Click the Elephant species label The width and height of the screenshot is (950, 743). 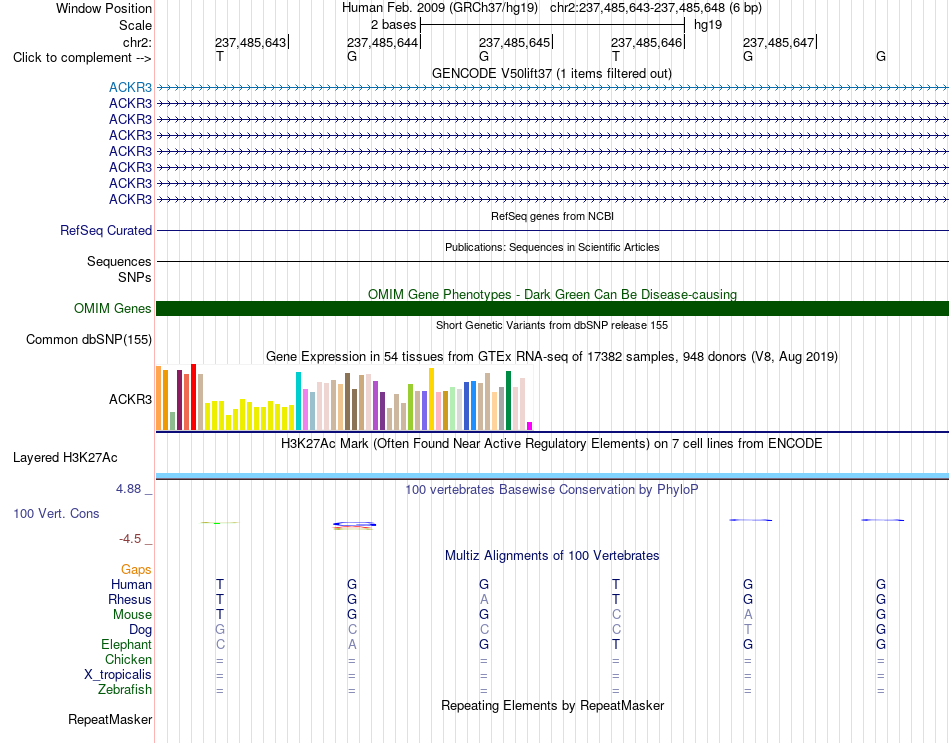(x=126, y=644)
